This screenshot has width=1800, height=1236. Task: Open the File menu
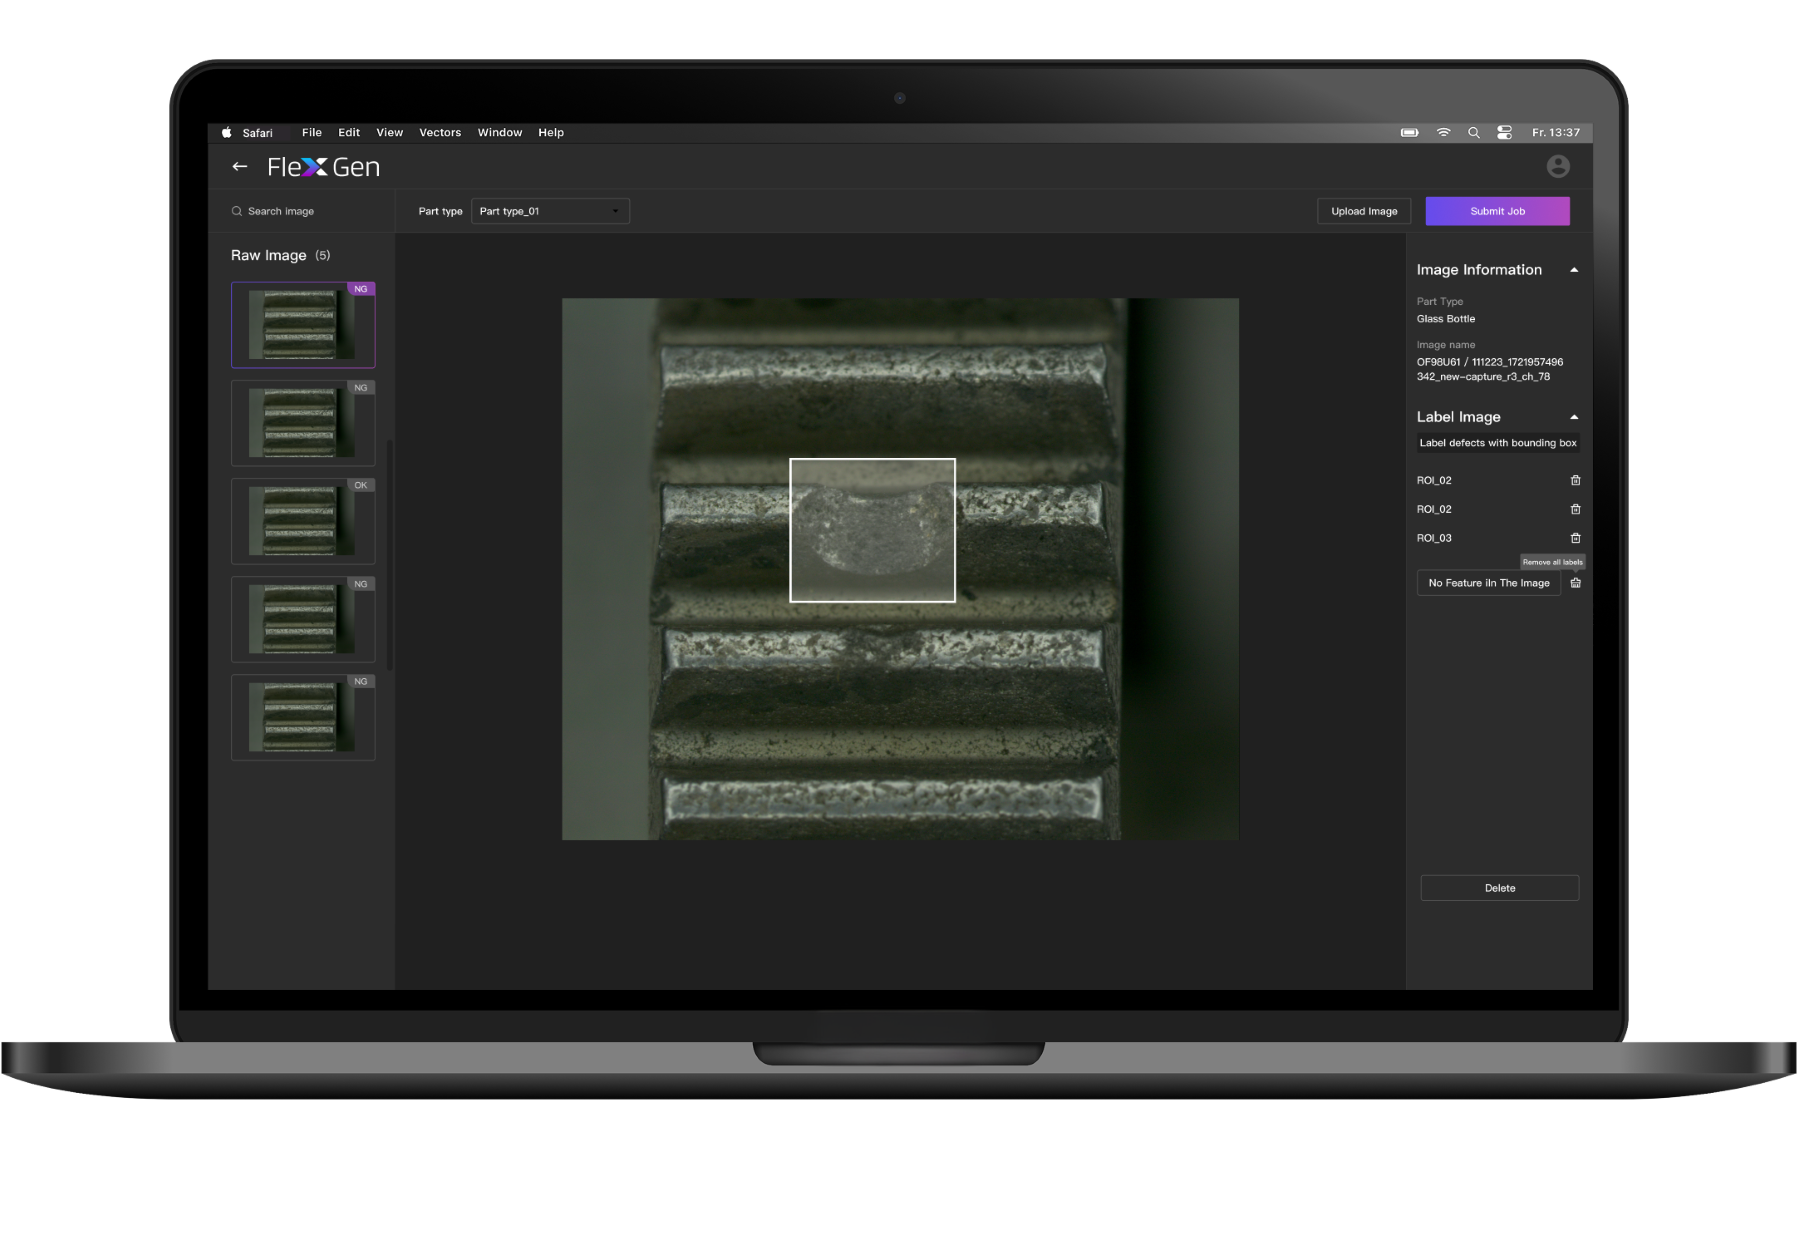311,133
